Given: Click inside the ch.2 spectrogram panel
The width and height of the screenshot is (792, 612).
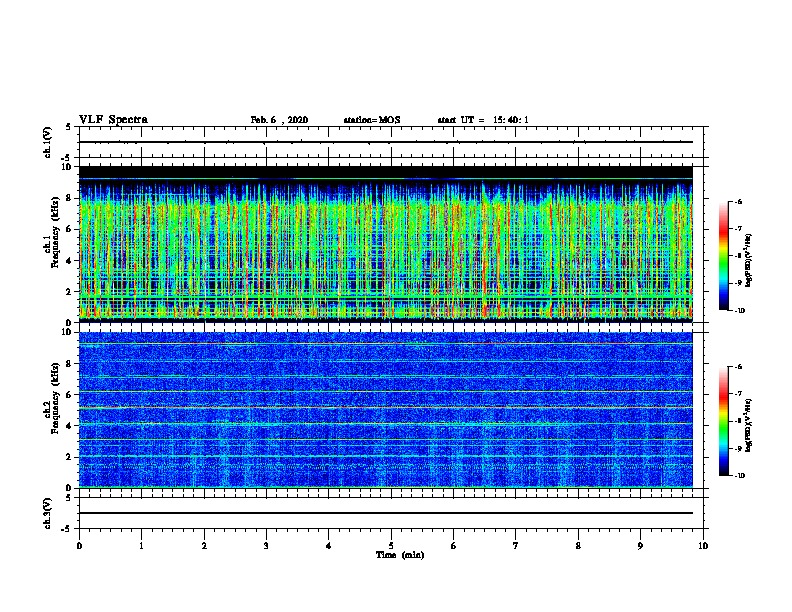Looking at the screenshot, I should pyautogui.click(x=386, y=410).
